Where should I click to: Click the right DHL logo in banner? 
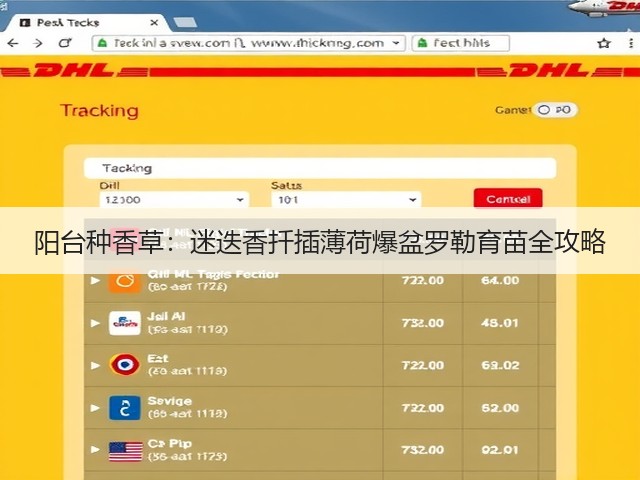pos(548,71)
